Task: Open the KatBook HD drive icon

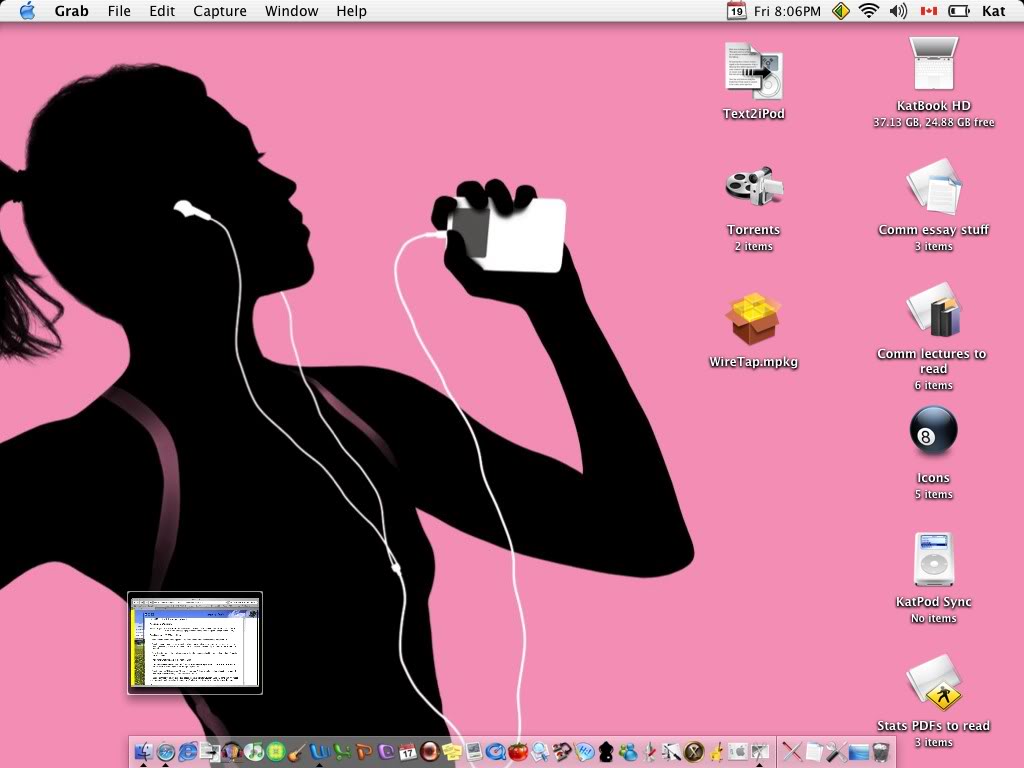Action: [x=933, y=64]
